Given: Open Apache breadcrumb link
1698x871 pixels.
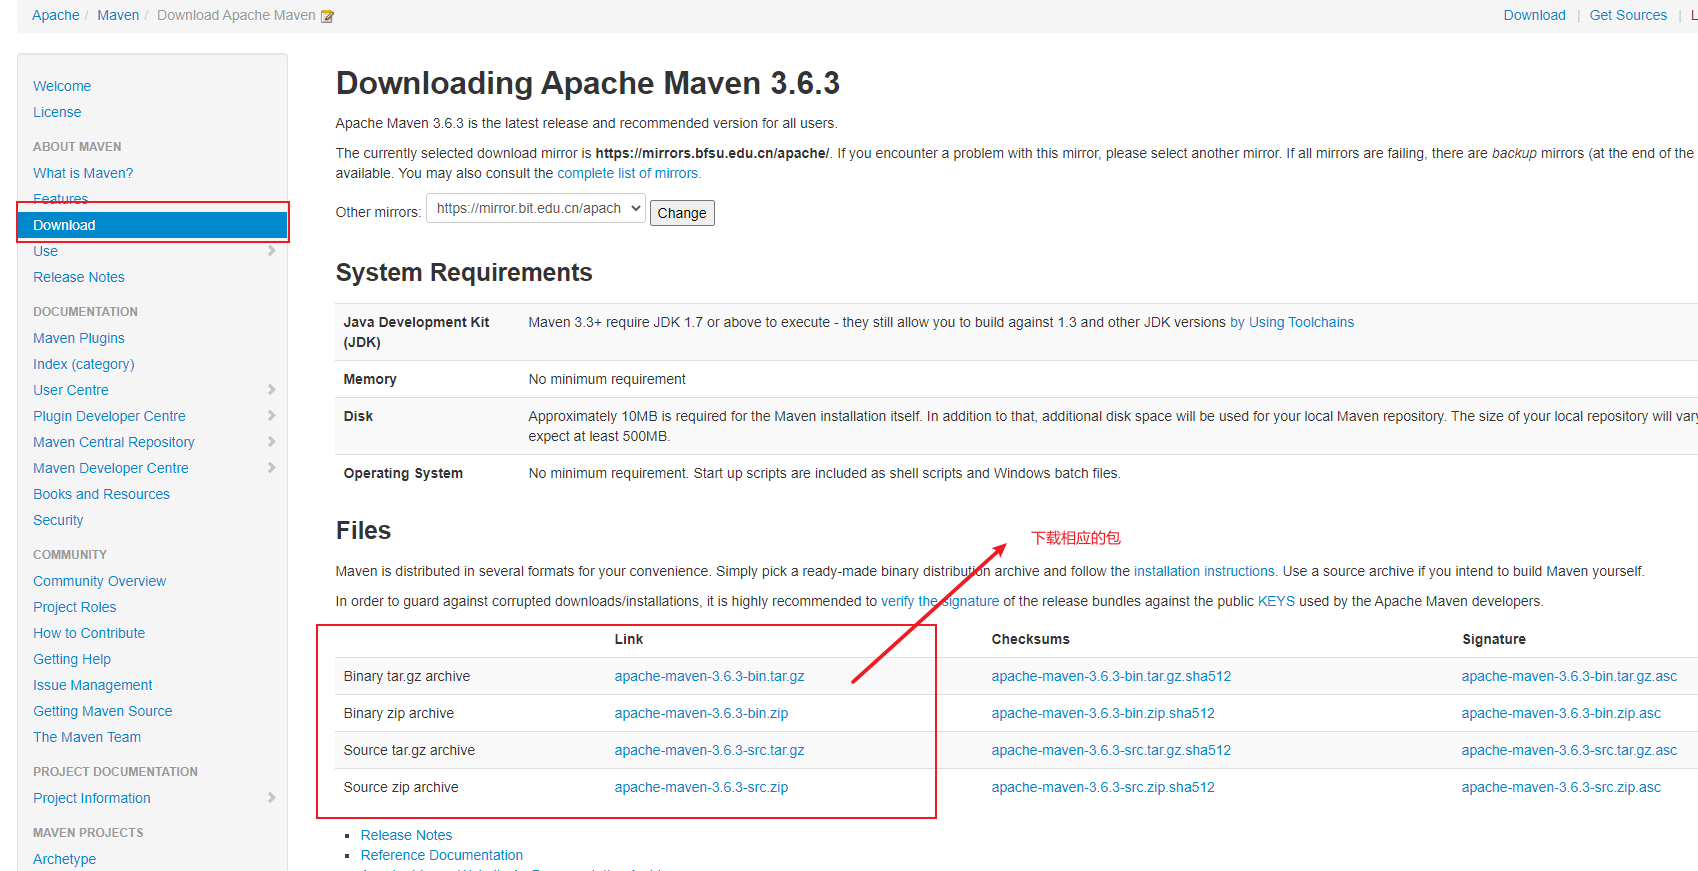Looking at the screenshot, I should (56, 15).
